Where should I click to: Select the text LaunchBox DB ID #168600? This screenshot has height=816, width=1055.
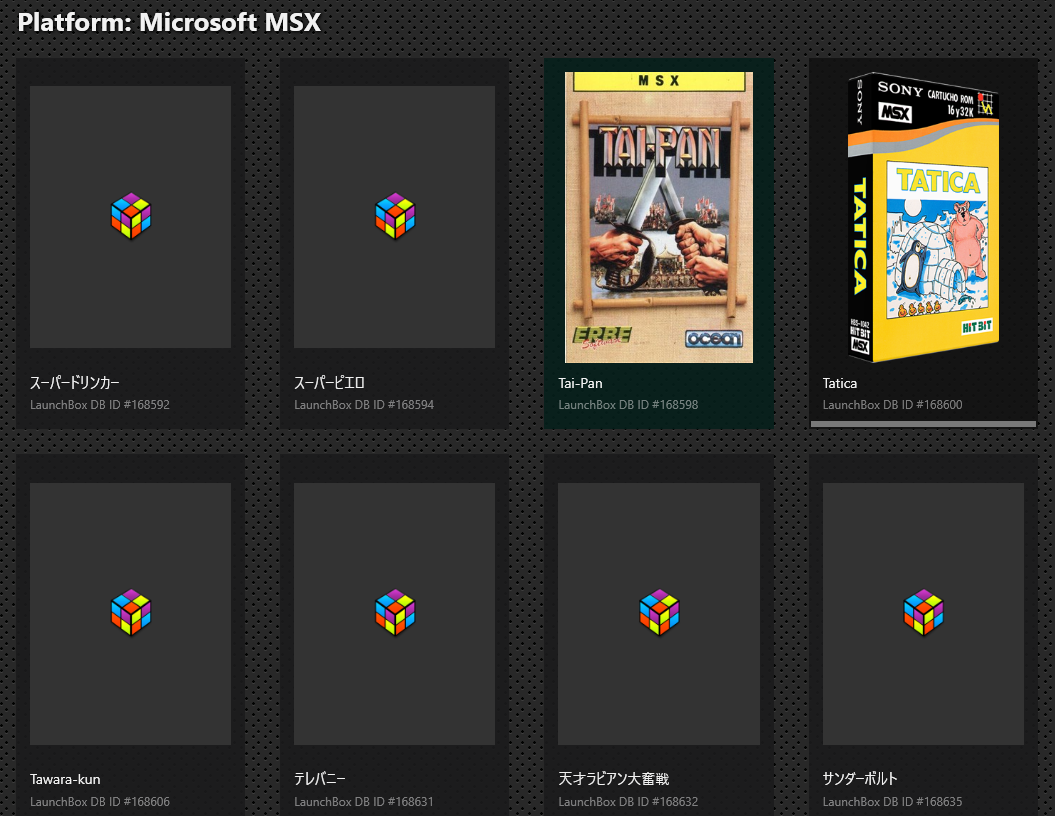coord(892,405)
